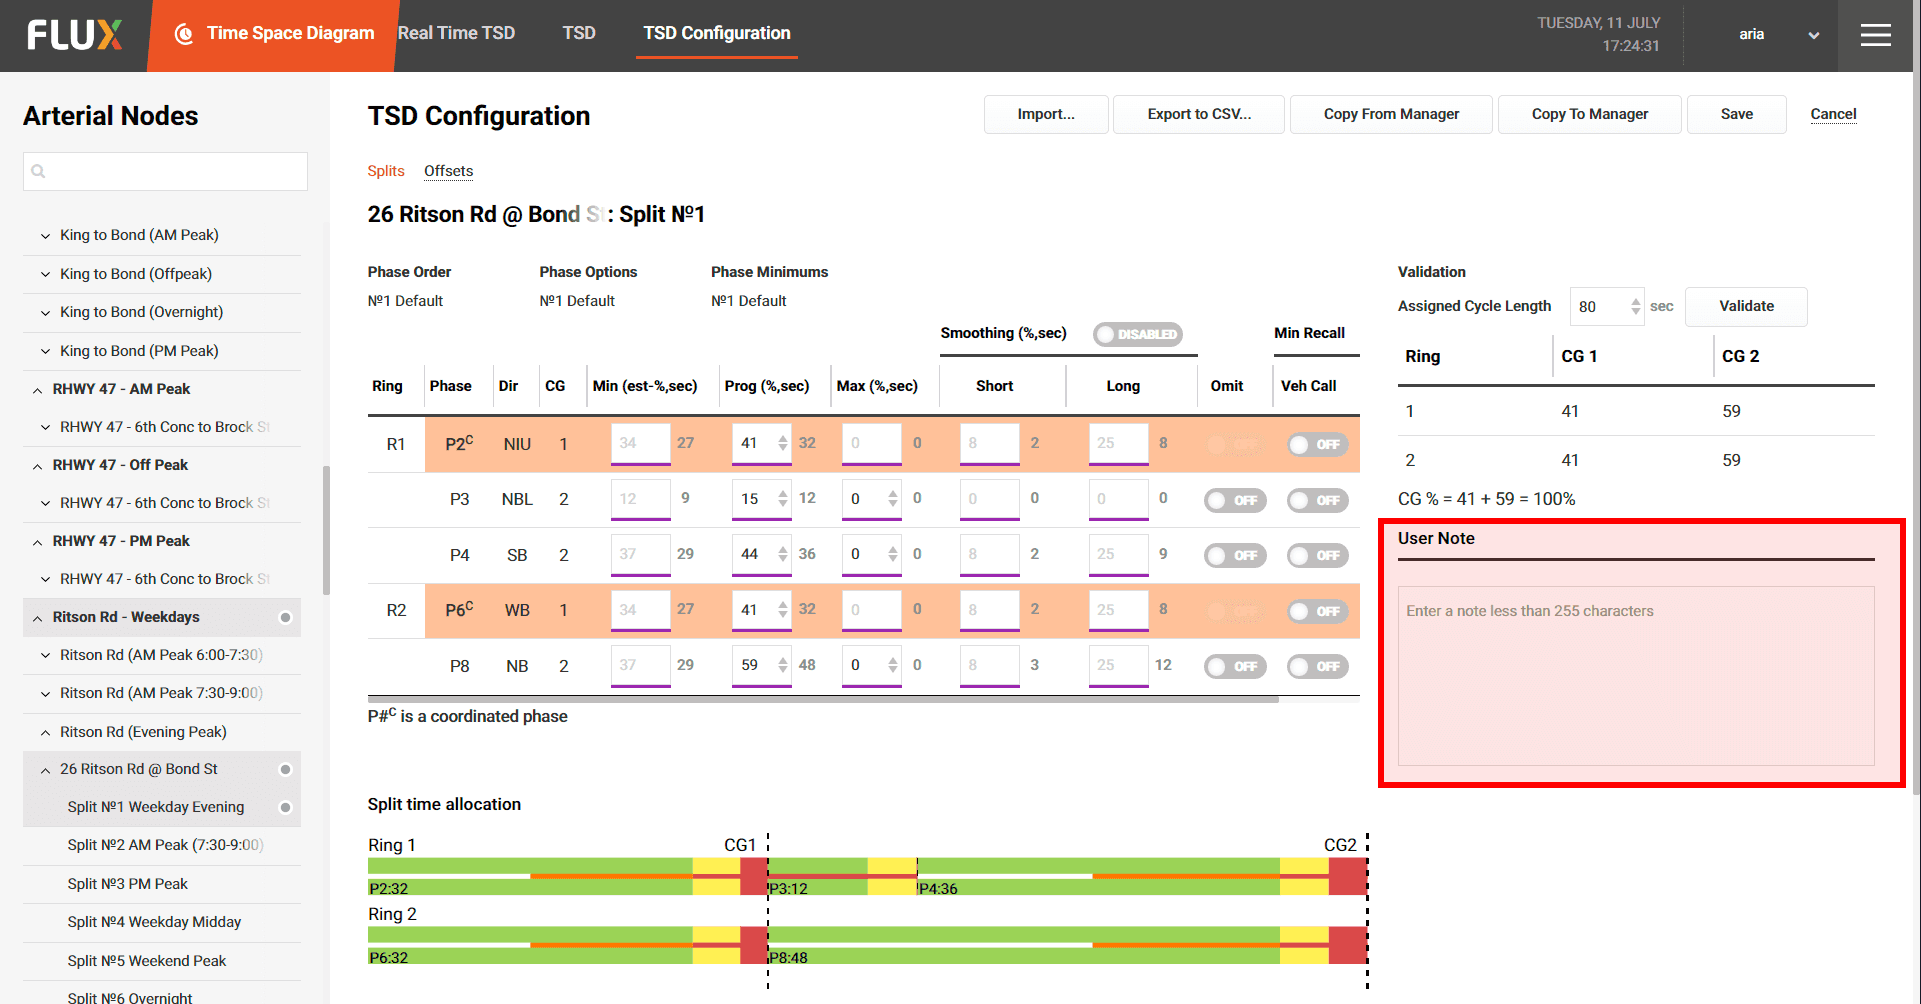Viewport: 1921px width, 1004px height.
Task: Toggle Veh Call switch for P8 row
Action: tap(1317, 666)
